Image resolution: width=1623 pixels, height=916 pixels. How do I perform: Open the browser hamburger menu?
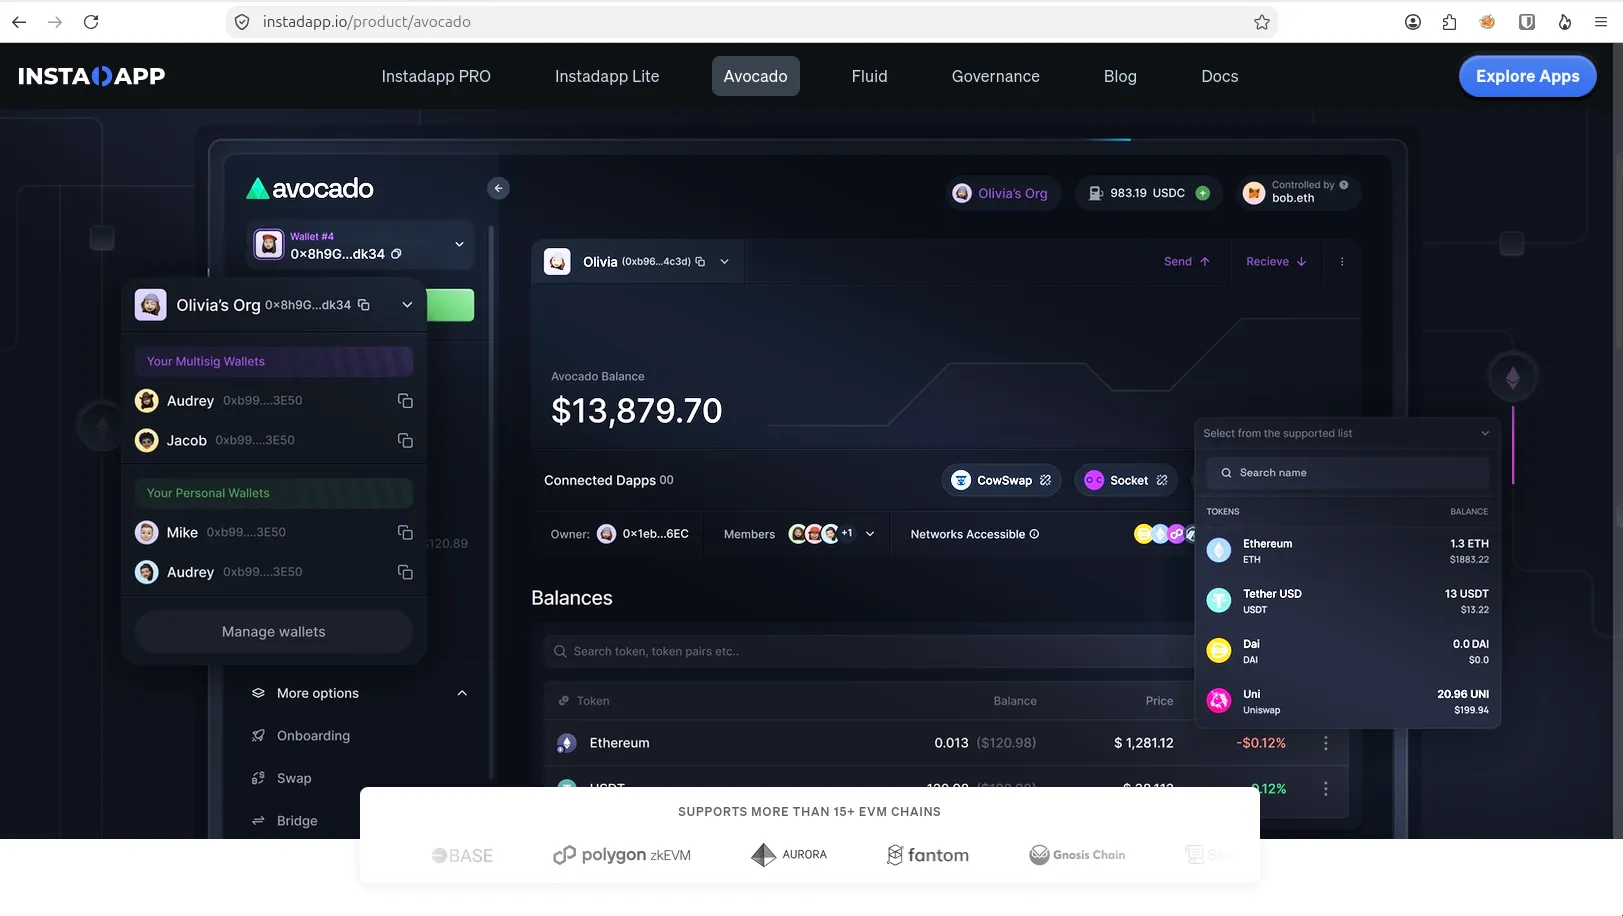tap(1601, 22)
